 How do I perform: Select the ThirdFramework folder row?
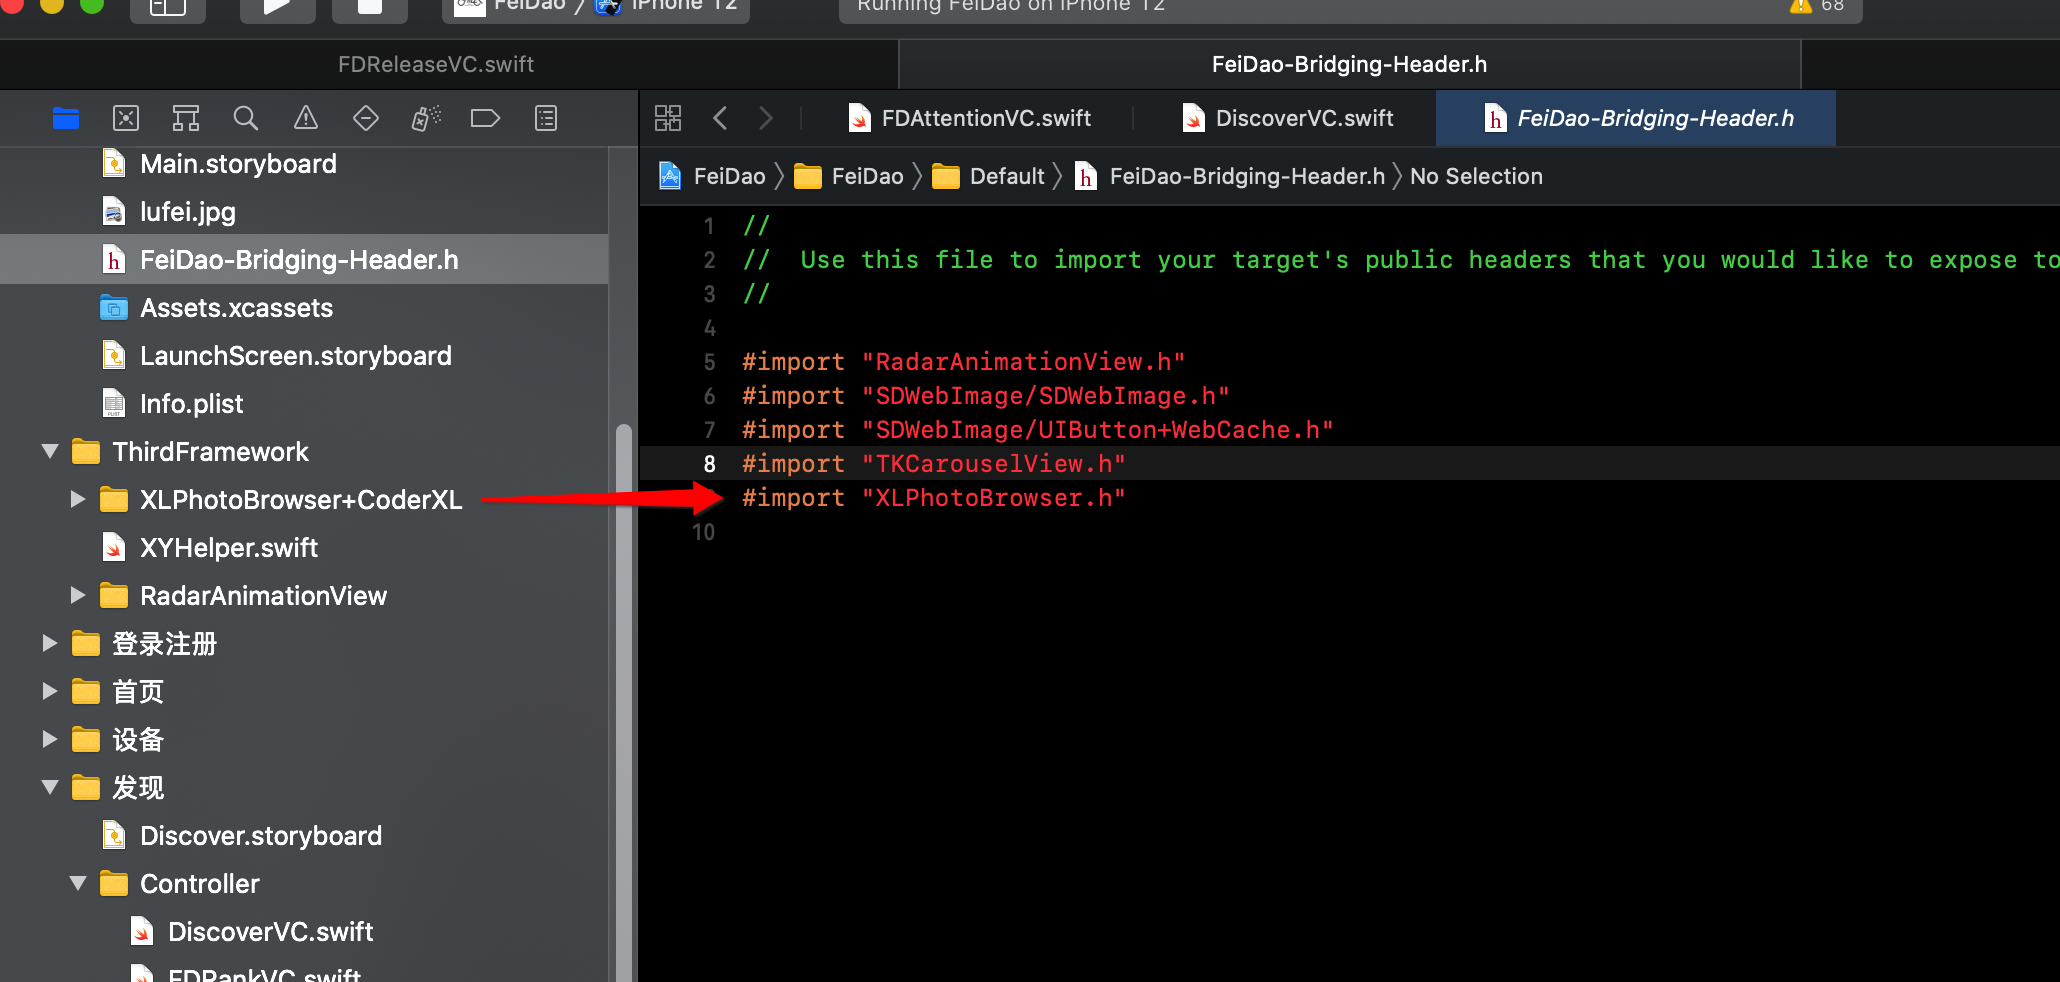304,452
